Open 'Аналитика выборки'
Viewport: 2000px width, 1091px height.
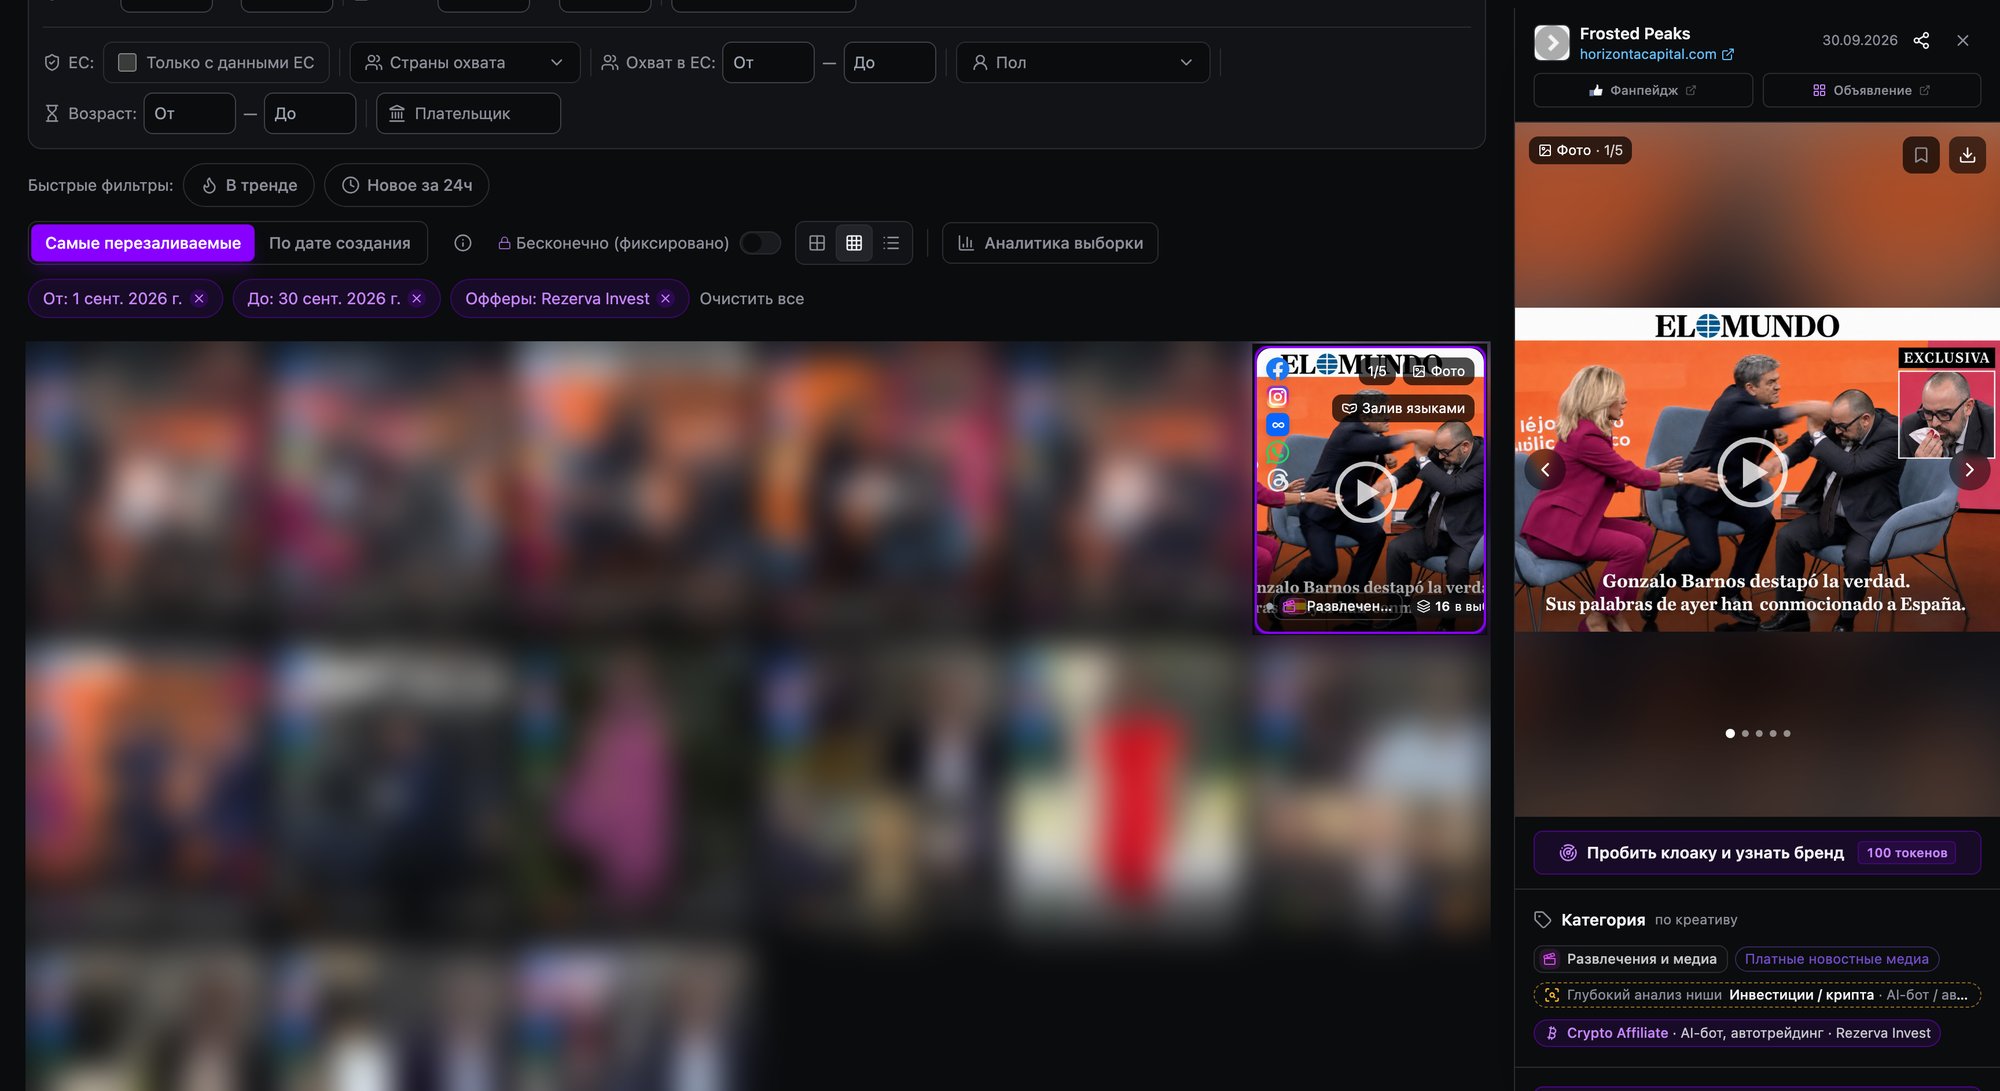point(1050,243)
